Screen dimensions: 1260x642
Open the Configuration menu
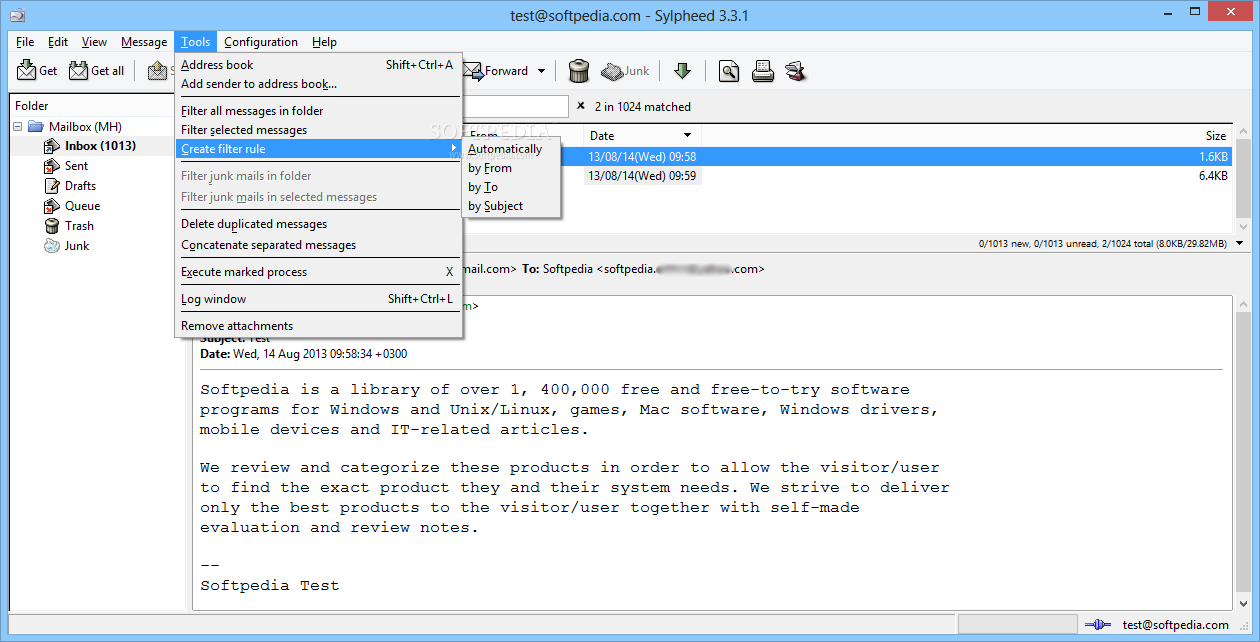[261, 42]
